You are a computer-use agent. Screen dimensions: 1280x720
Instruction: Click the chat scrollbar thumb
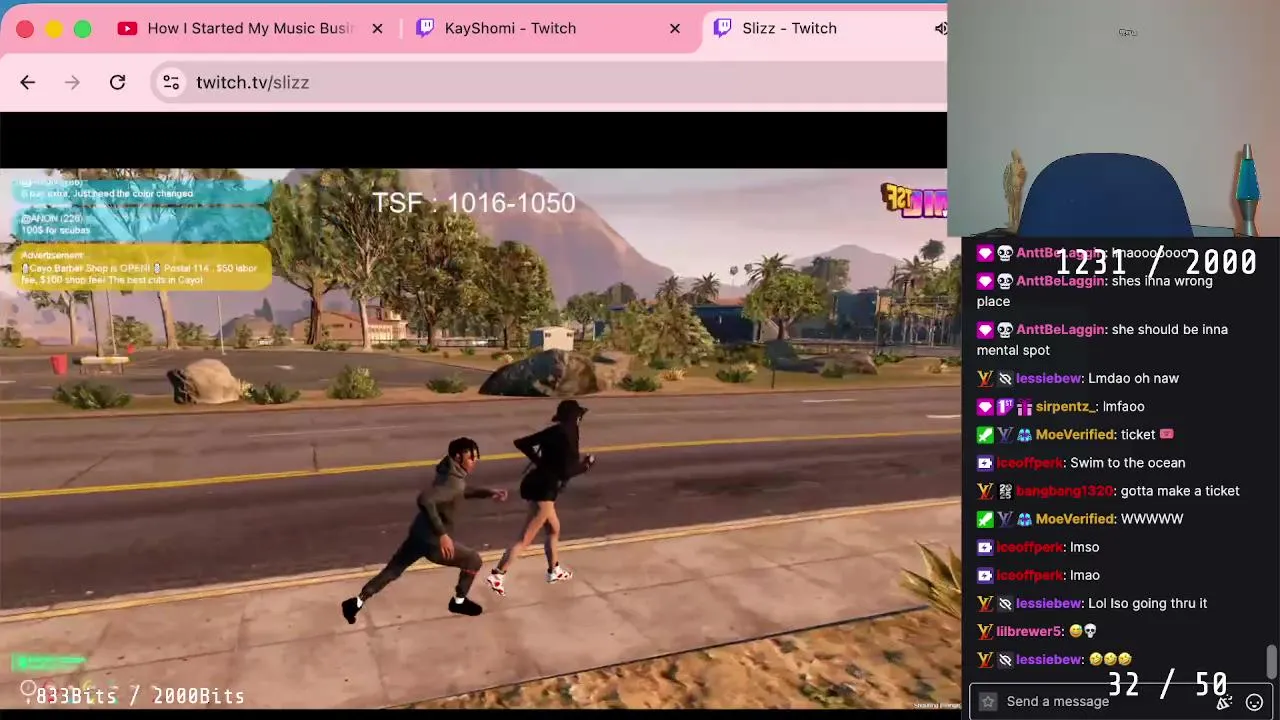coord(1271,661)
